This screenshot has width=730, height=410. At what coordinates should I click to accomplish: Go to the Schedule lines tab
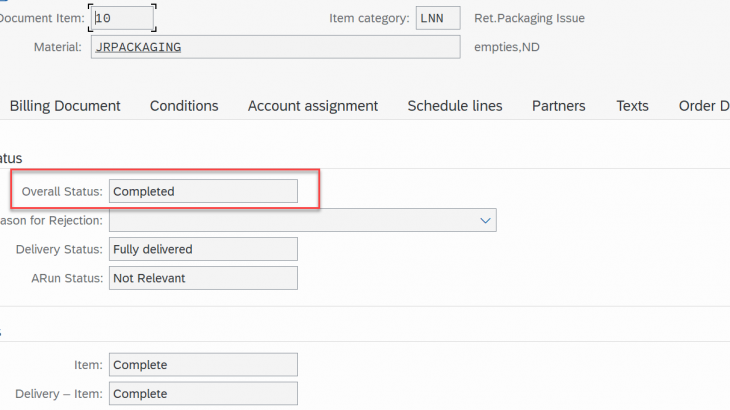[x=455, y=106]
